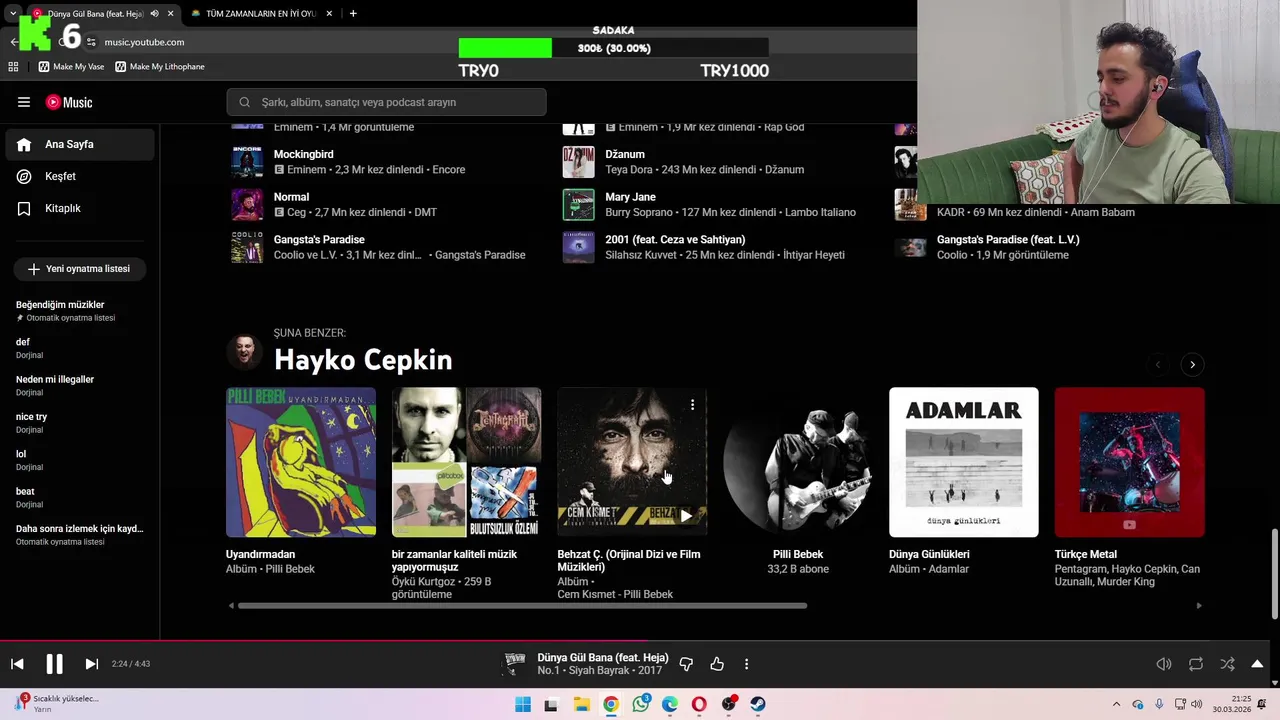
Task: Open more options on Behzat Ç. album card
Action: 692,405
